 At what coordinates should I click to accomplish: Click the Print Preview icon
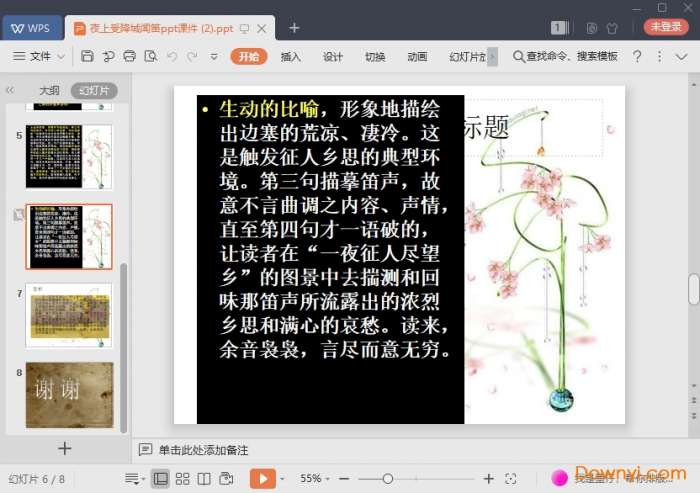click(x=150, y=57)
